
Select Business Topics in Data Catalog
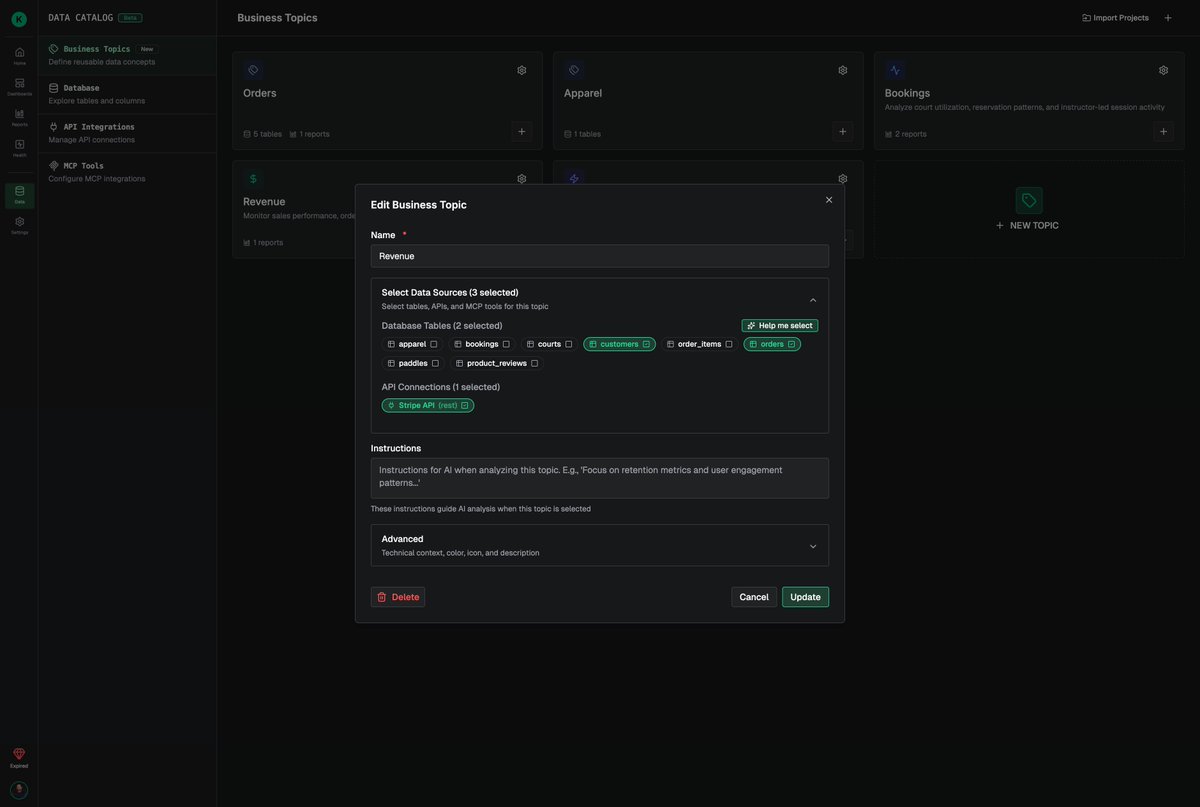[x=127, y=55]
